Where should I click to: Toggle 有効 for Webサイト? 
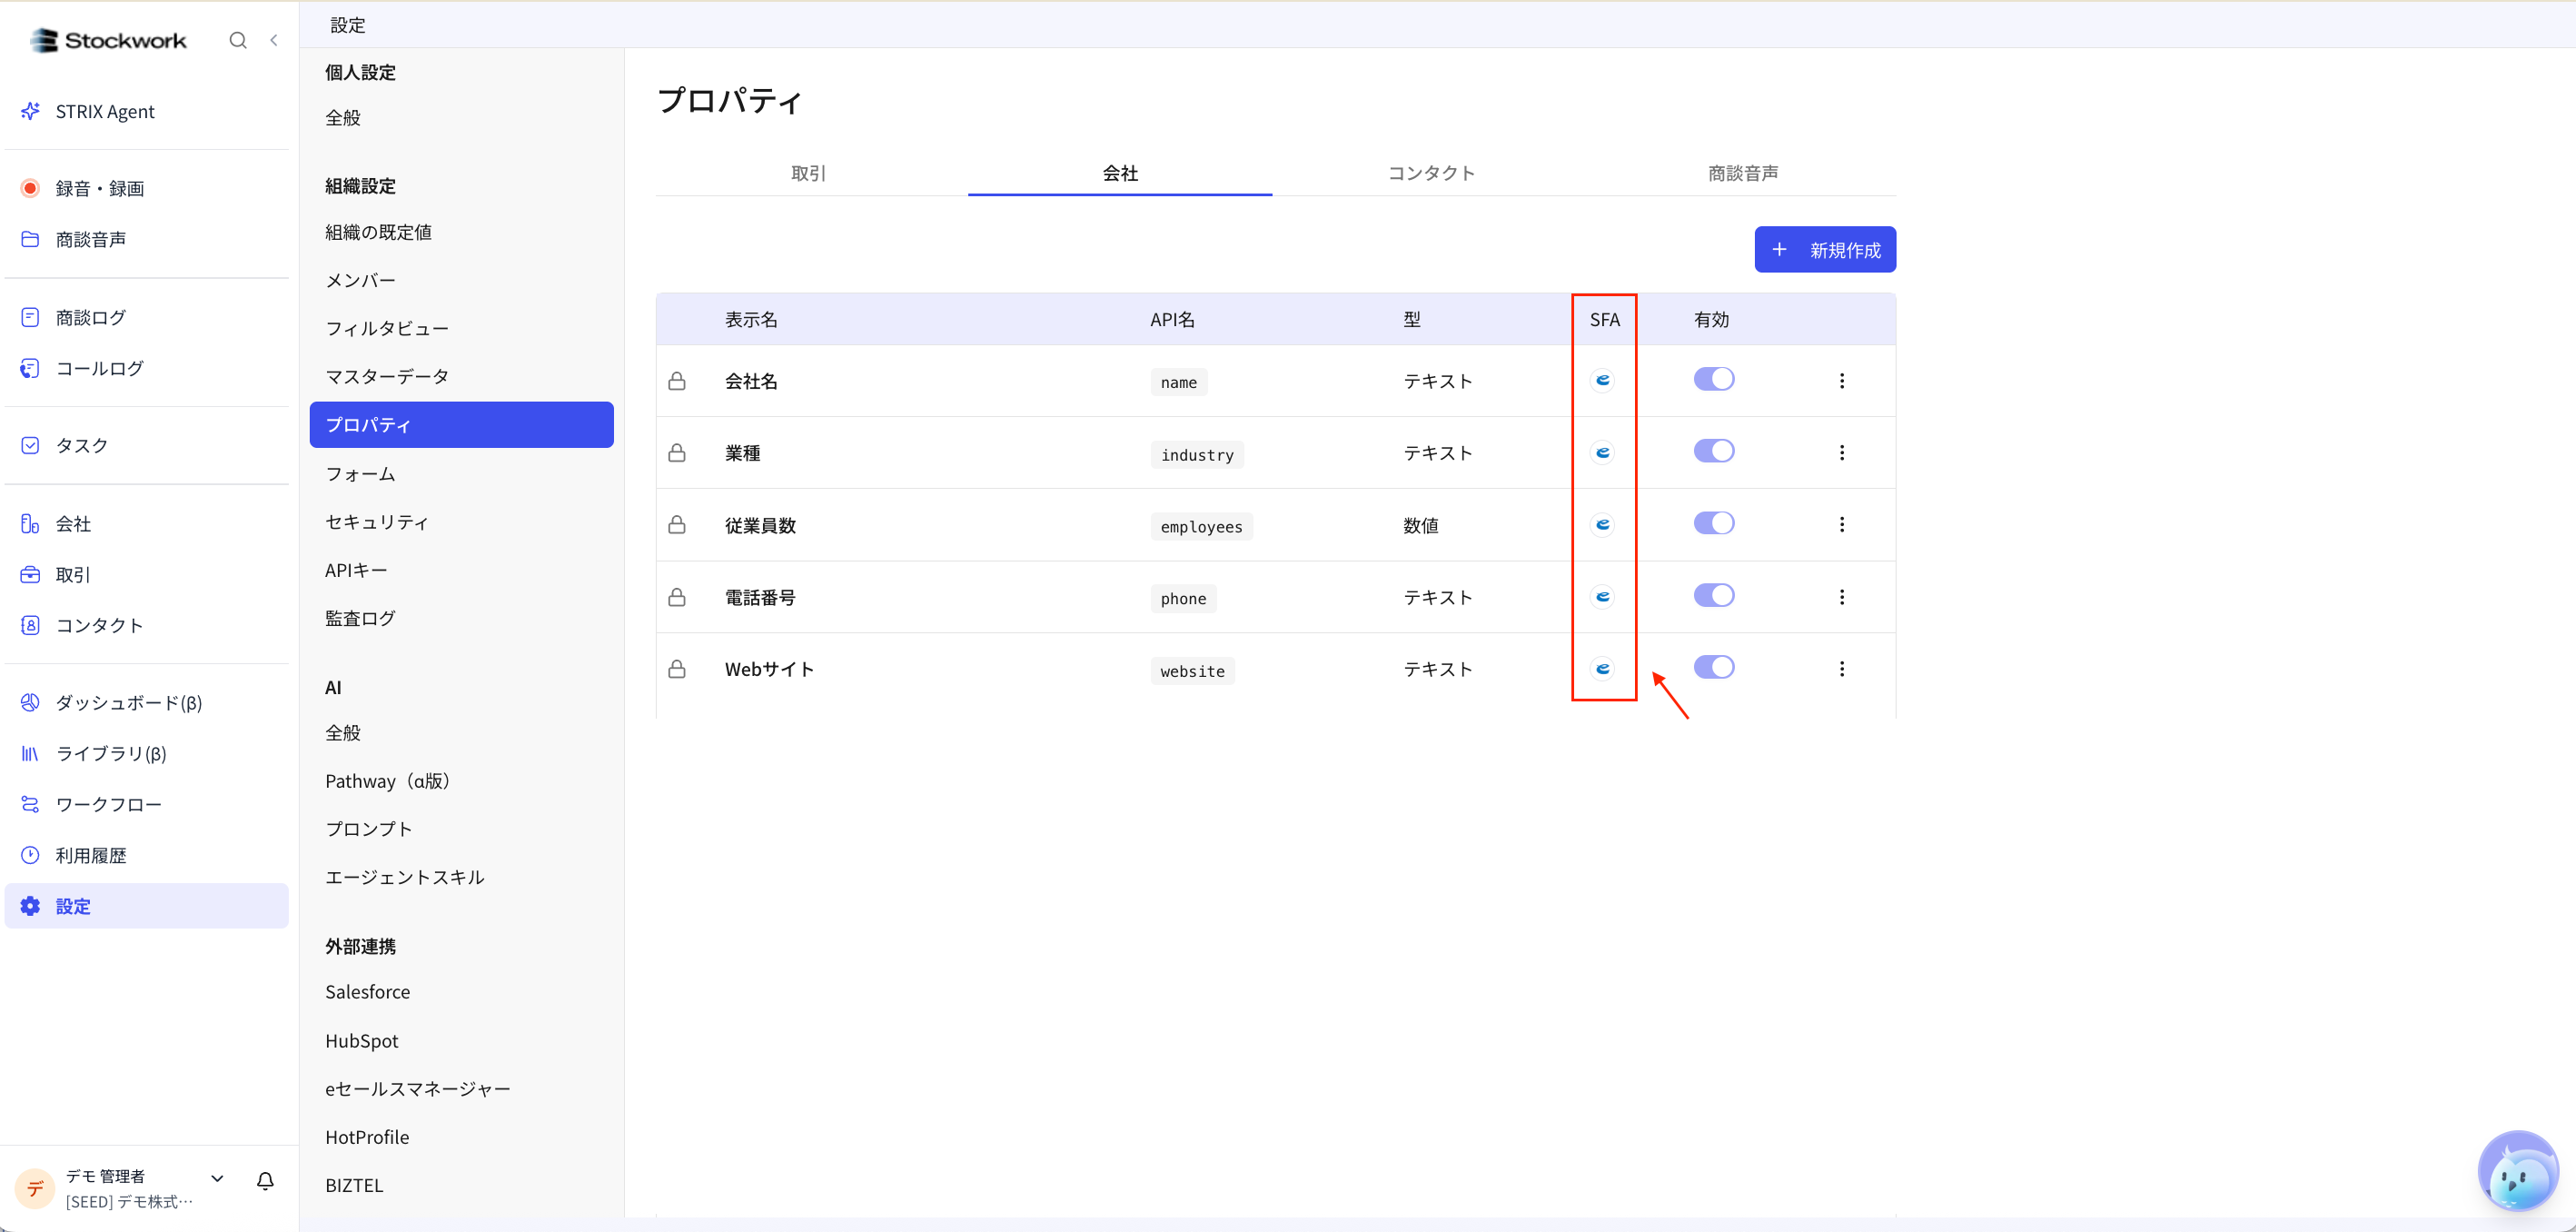point(1714,667)
